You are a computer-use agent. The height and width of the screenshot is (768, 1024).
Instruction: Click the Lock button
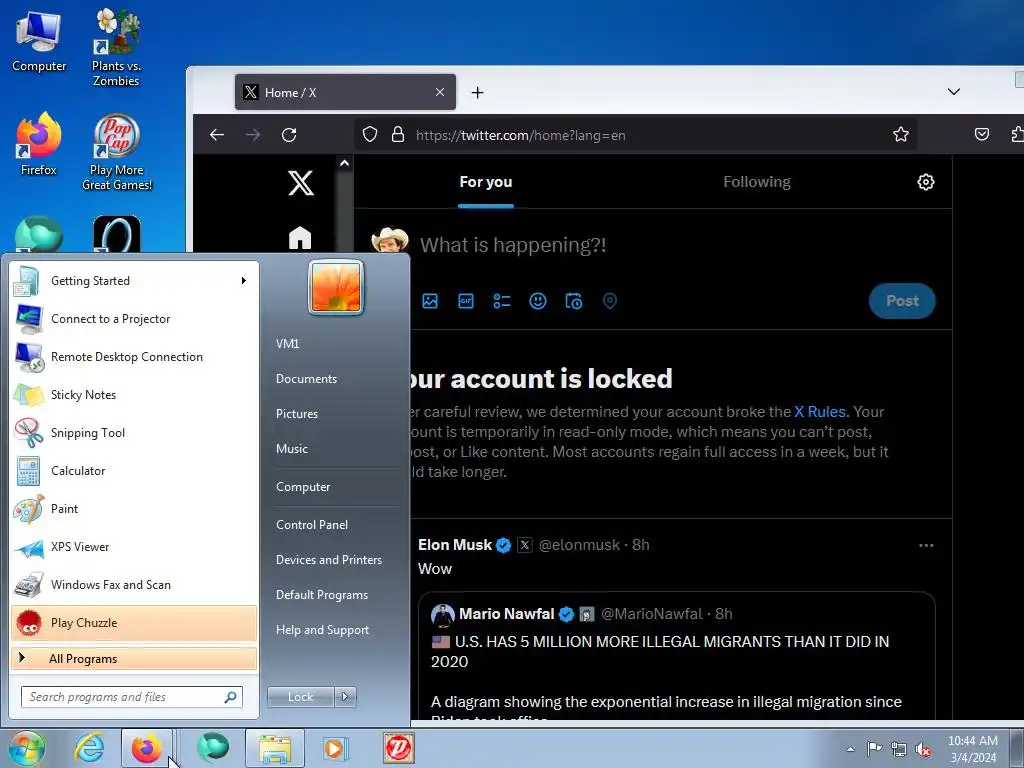coord(300,697)
